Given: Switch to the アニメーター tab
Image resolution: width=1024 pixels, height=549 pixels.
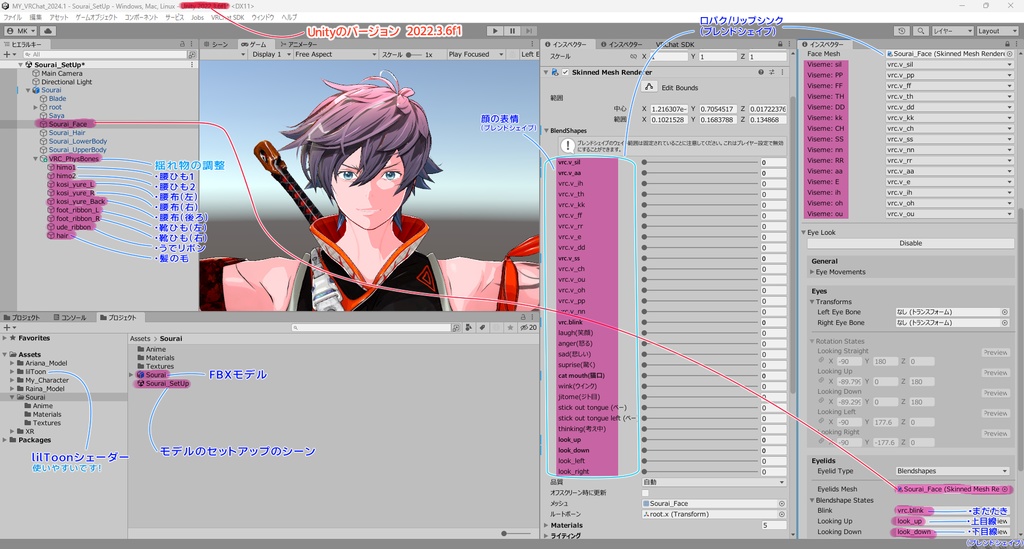Looking at the screenshot, I should click(x=298, y=44).
